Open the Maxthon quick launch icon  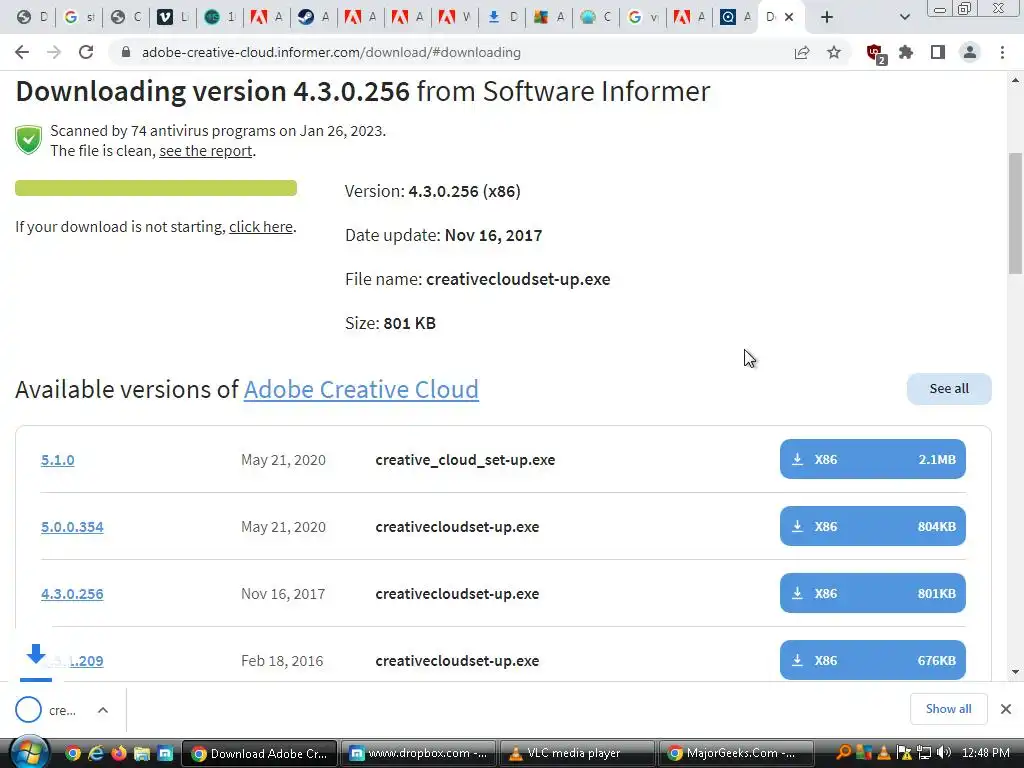(x=165, y=754)
